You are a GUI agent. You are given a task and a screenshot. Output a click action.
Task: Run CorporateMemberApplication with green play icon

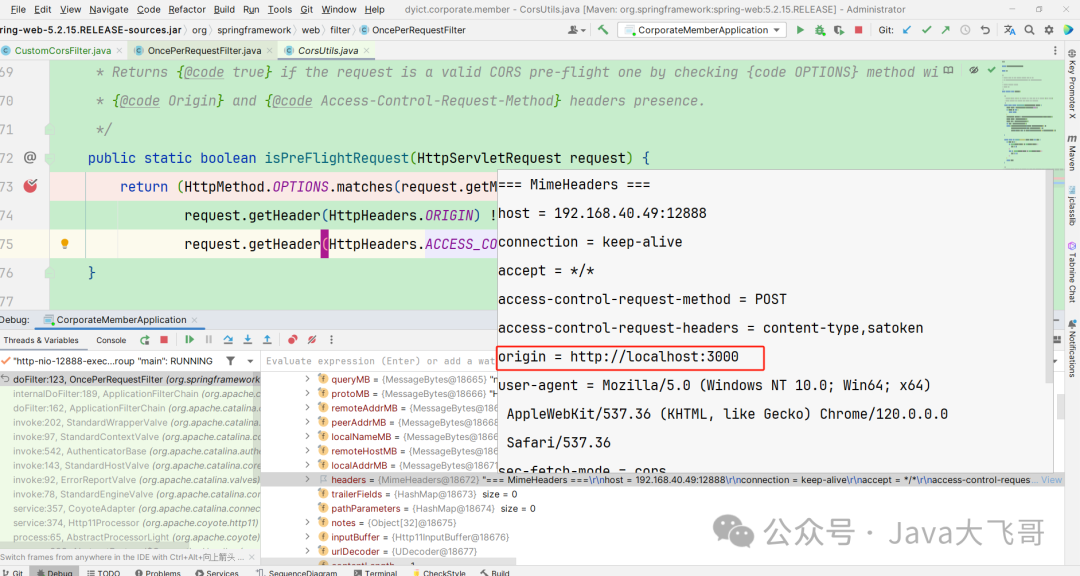click(800, 30)
